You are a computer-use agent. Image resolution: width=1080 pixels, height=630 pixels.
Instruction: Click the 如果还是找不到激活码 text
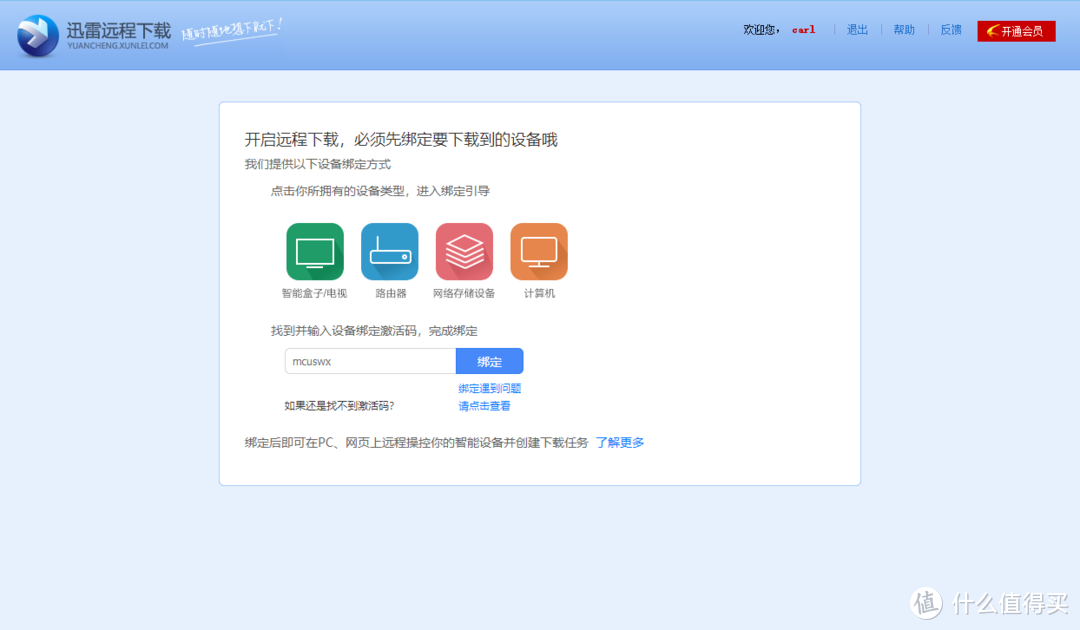[339, 406]
